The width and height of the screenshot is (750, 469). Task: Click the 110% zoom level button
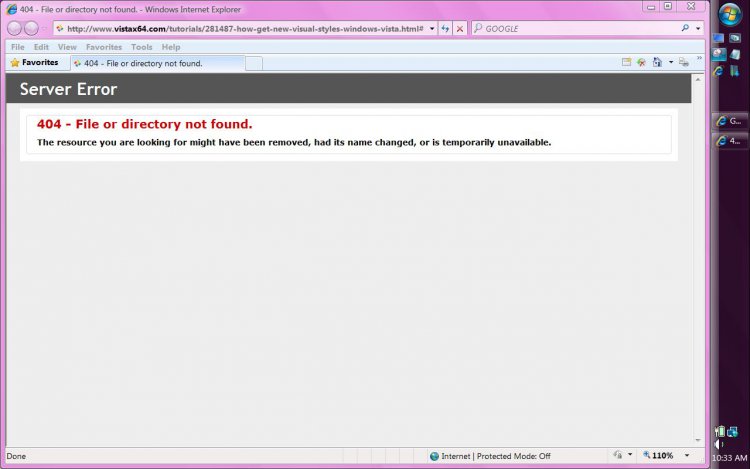pos(658,456)
